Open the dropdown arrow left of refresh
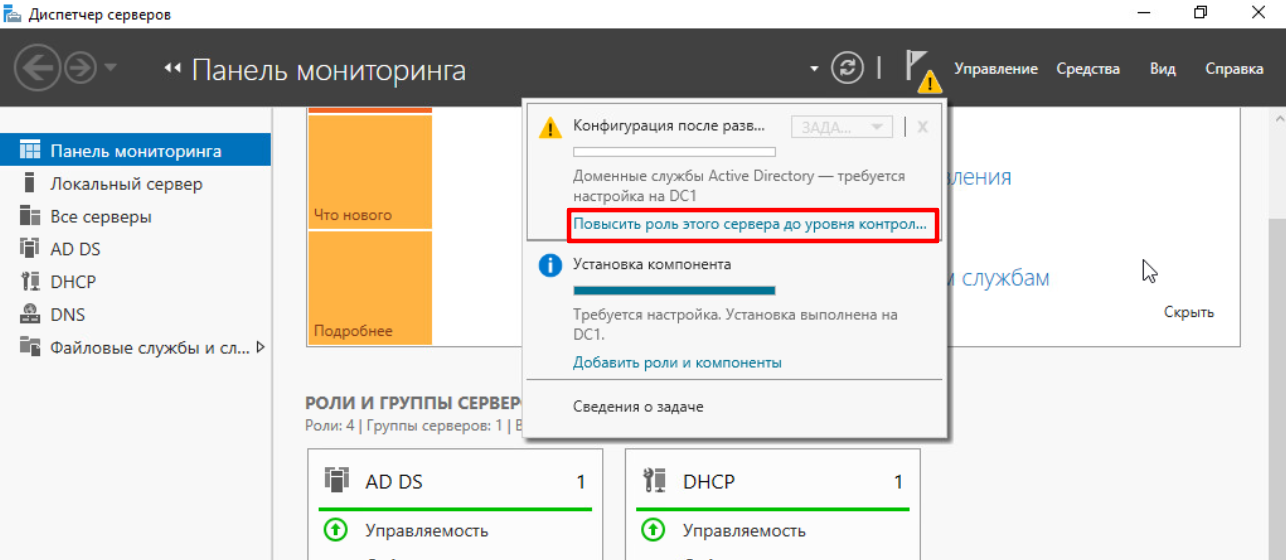This screenshot has width=1286, height=560. pos(814,69)
